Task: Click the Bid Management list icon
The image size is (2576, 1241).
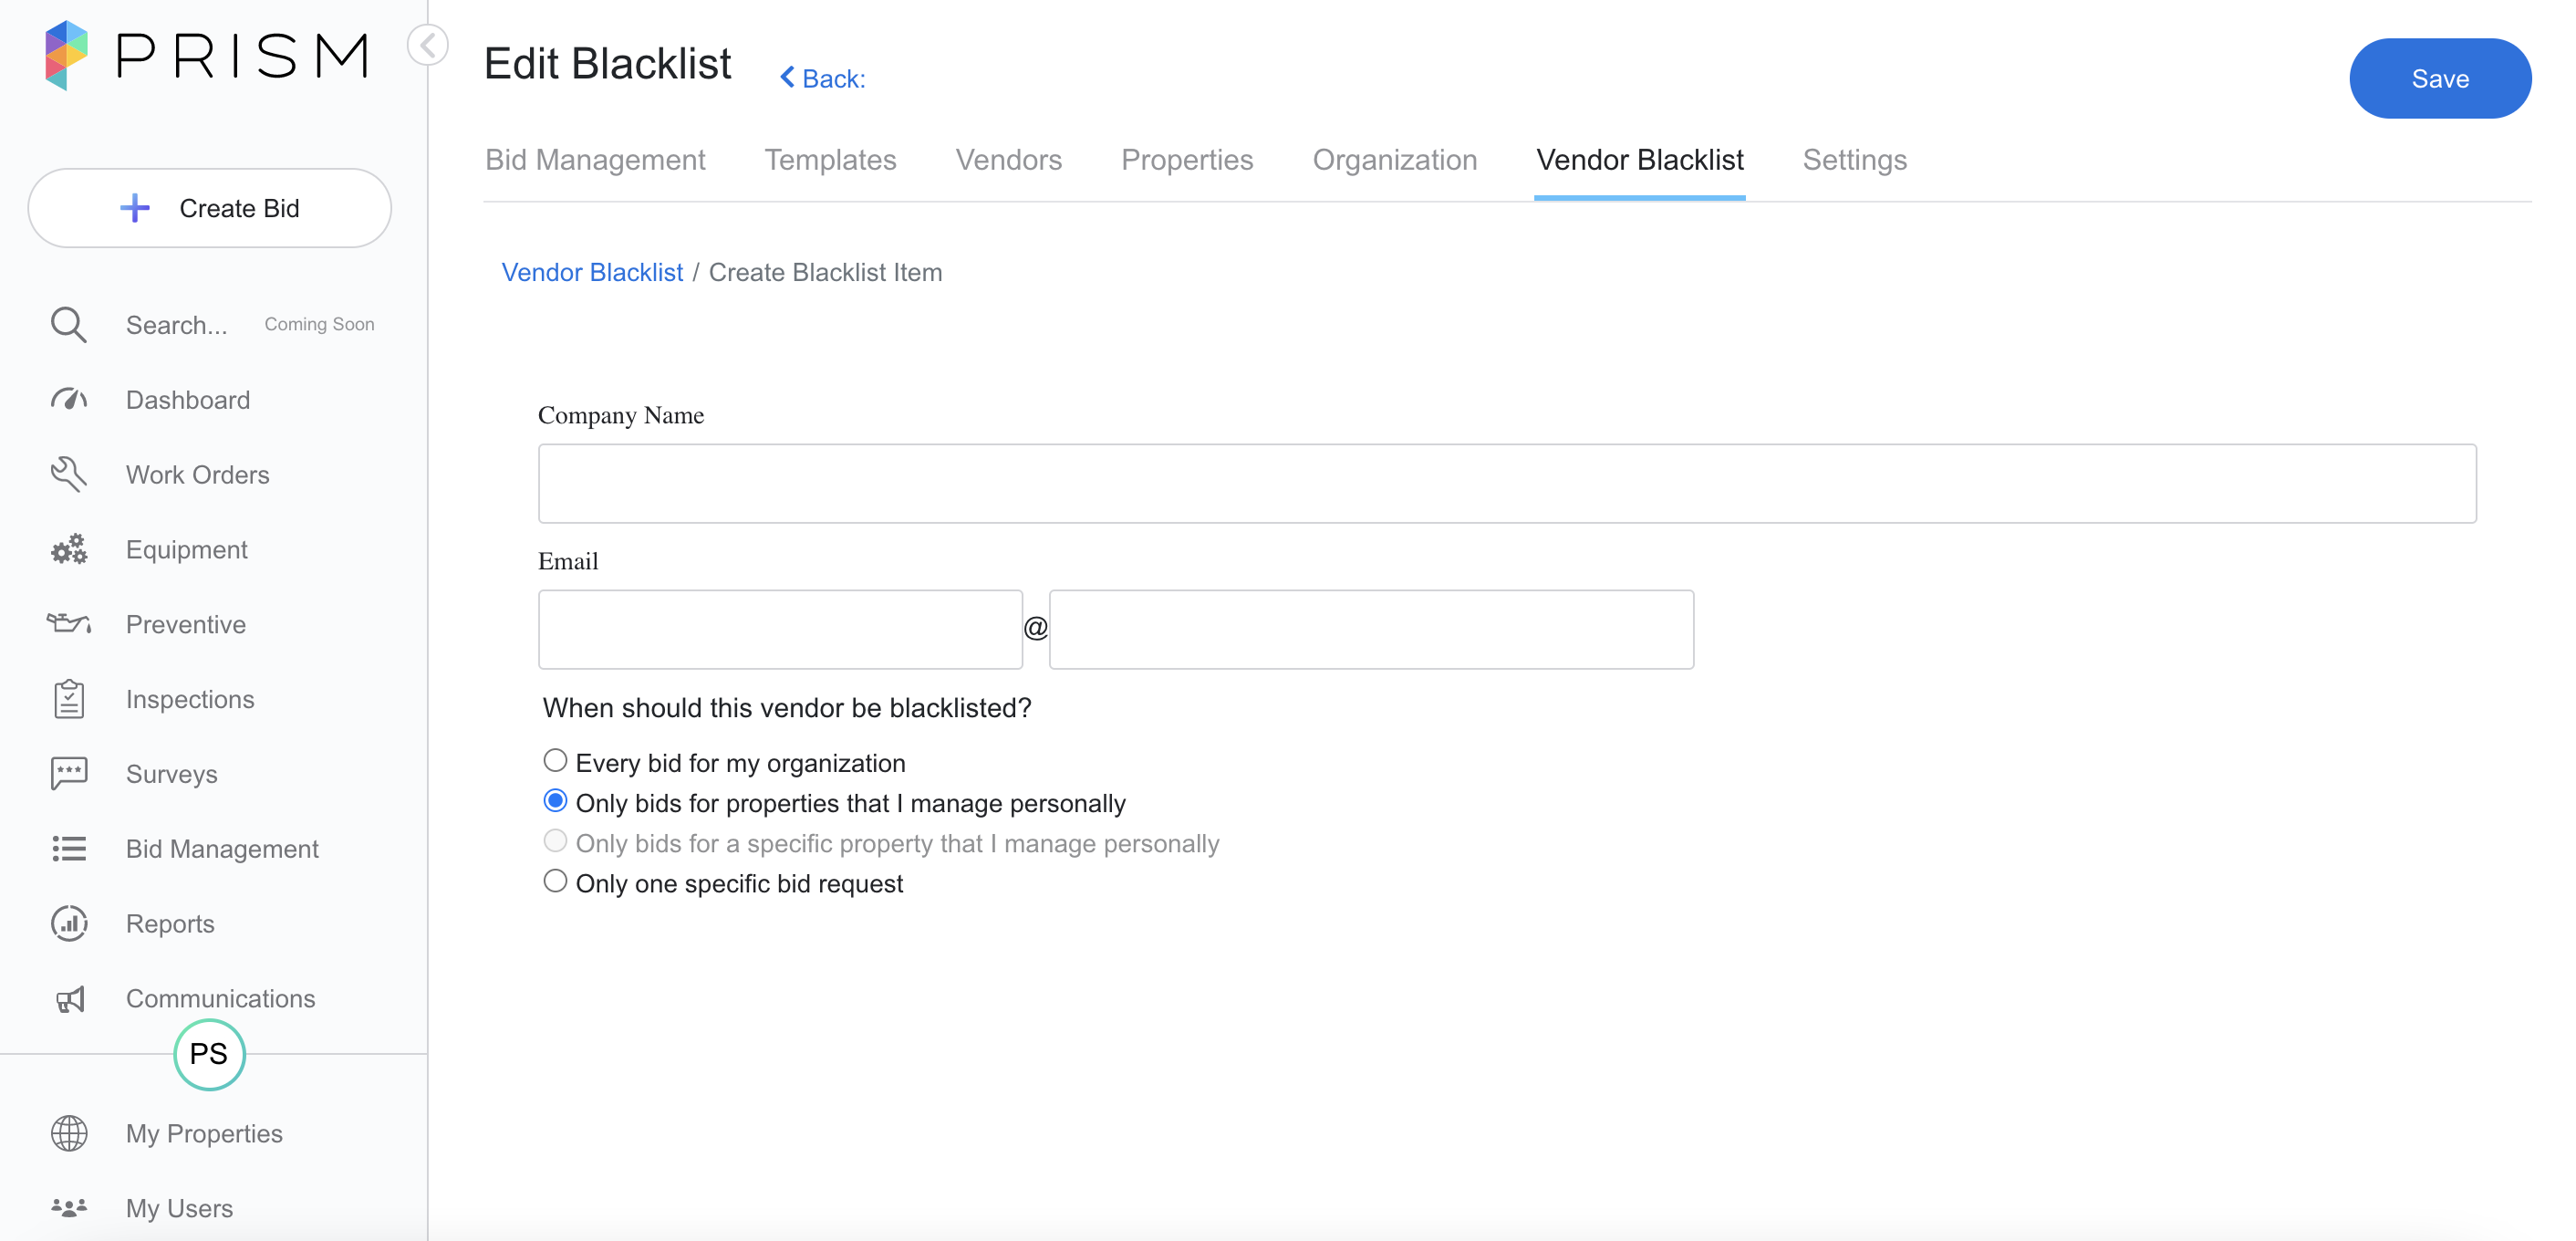Action: point(69,849)
